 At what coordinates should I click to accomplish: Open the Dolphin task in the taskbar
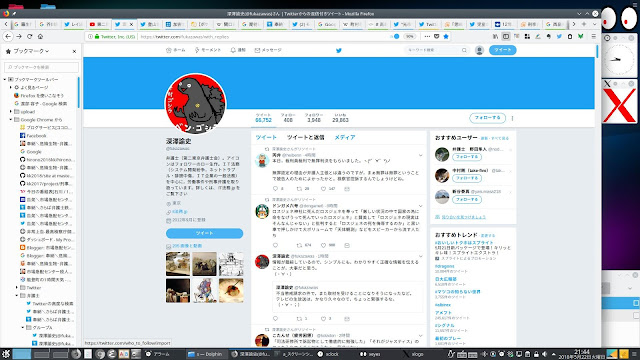click(x=205, y=354)
